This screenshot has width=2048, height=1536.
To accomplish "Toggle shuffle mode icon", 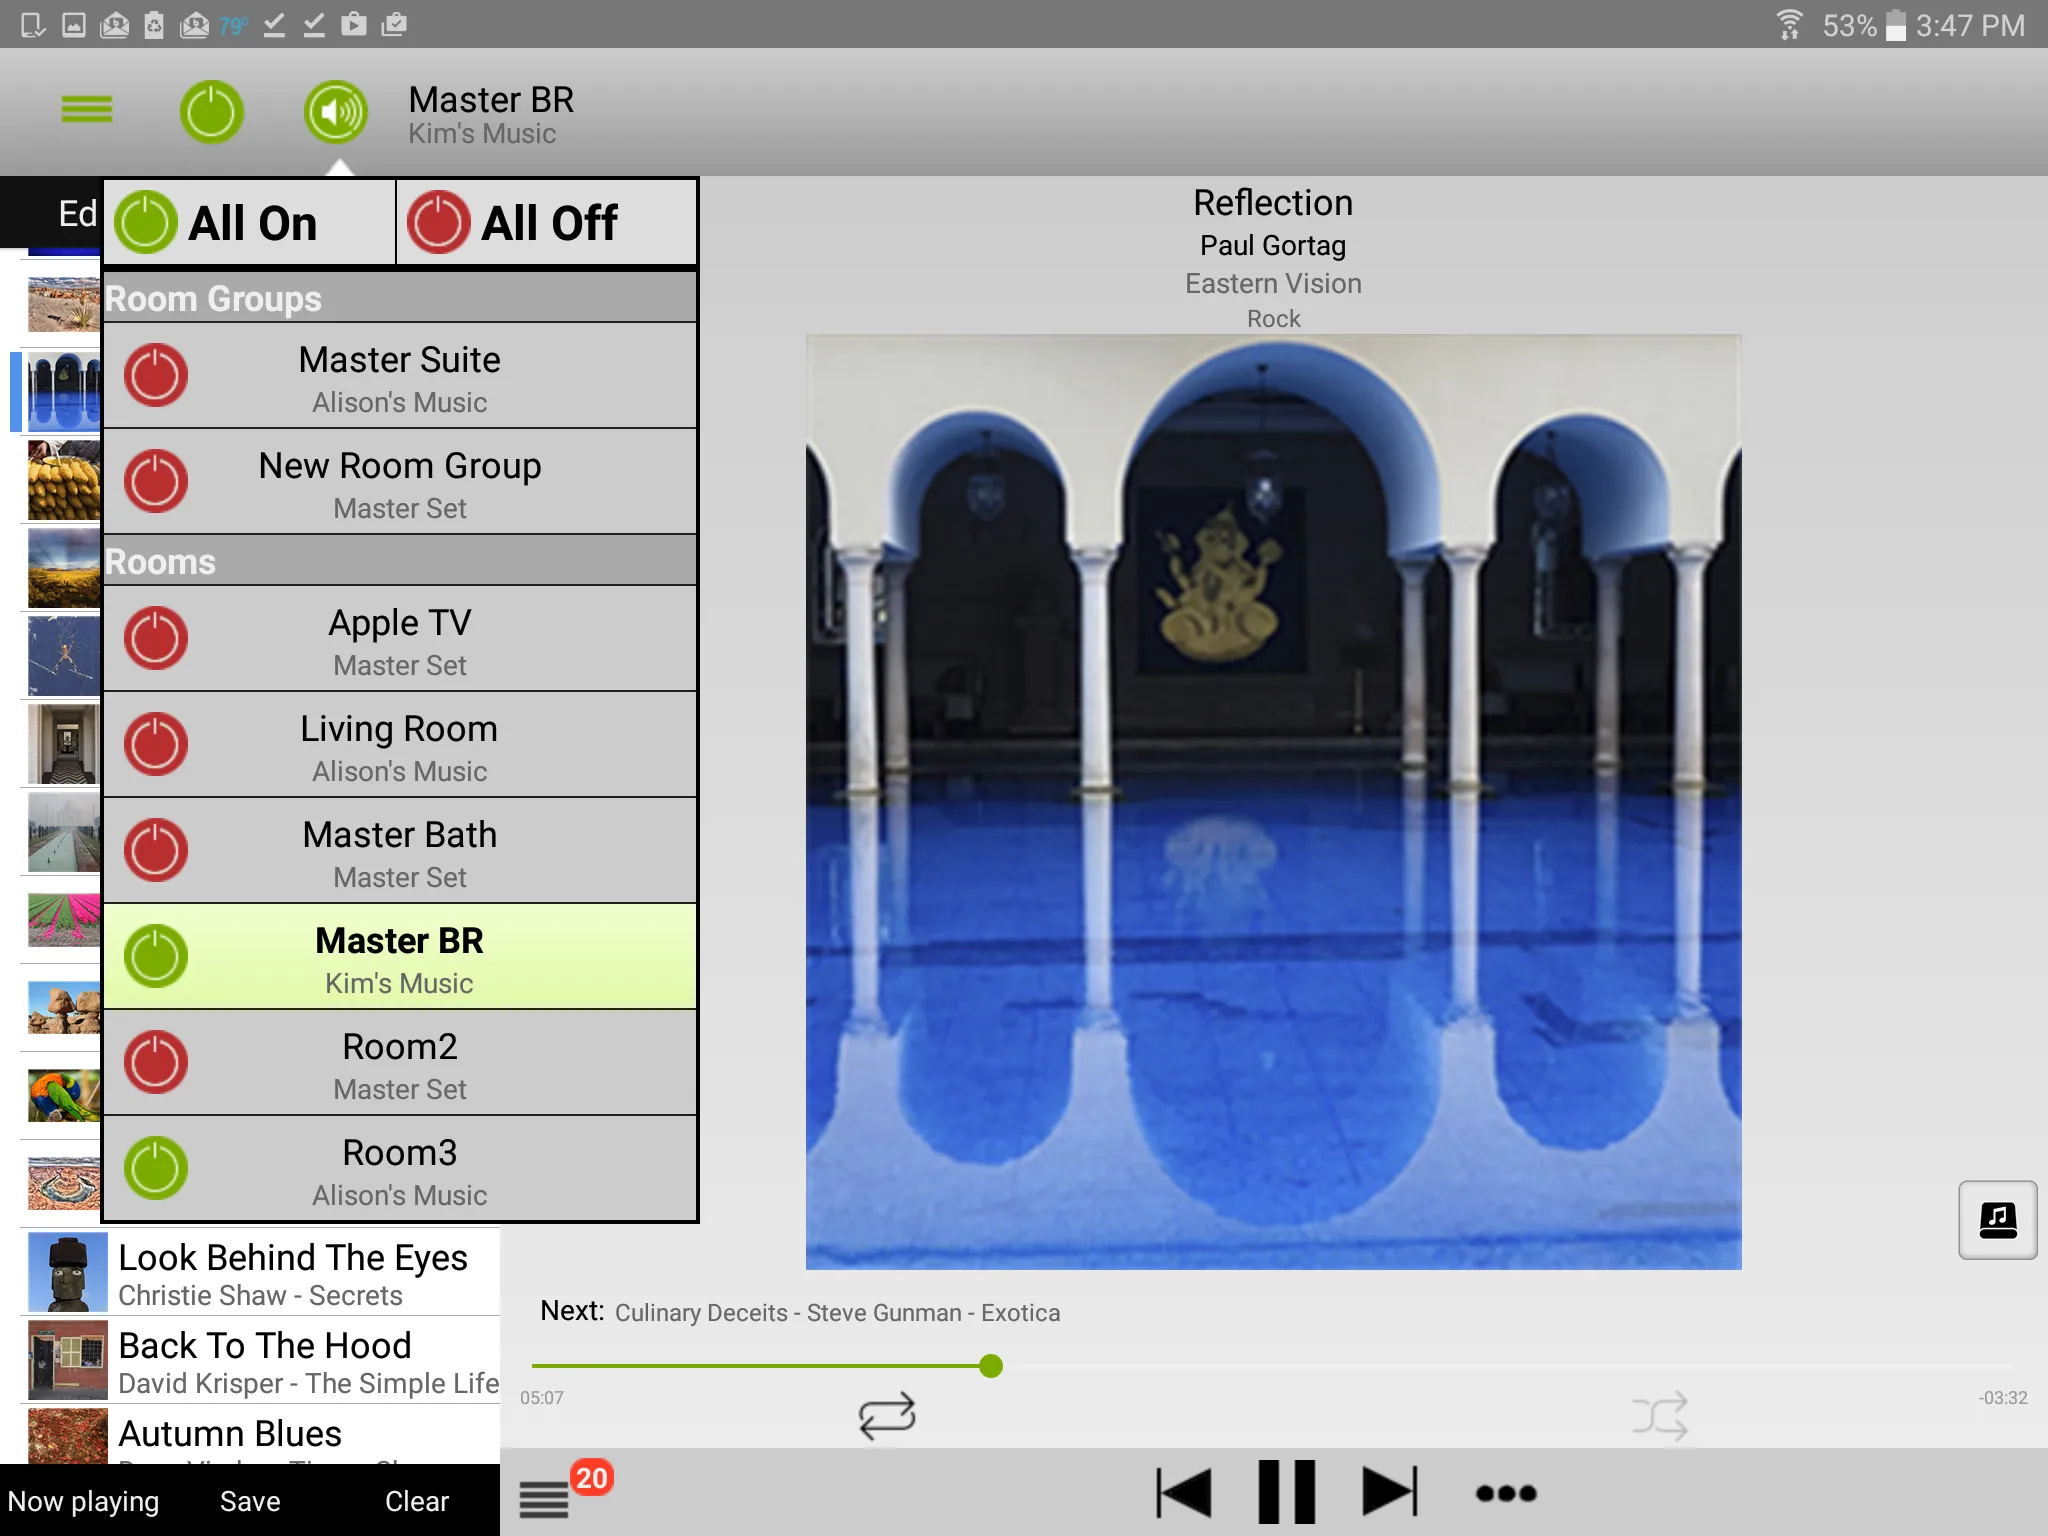I will (x=1660, y=1416).
